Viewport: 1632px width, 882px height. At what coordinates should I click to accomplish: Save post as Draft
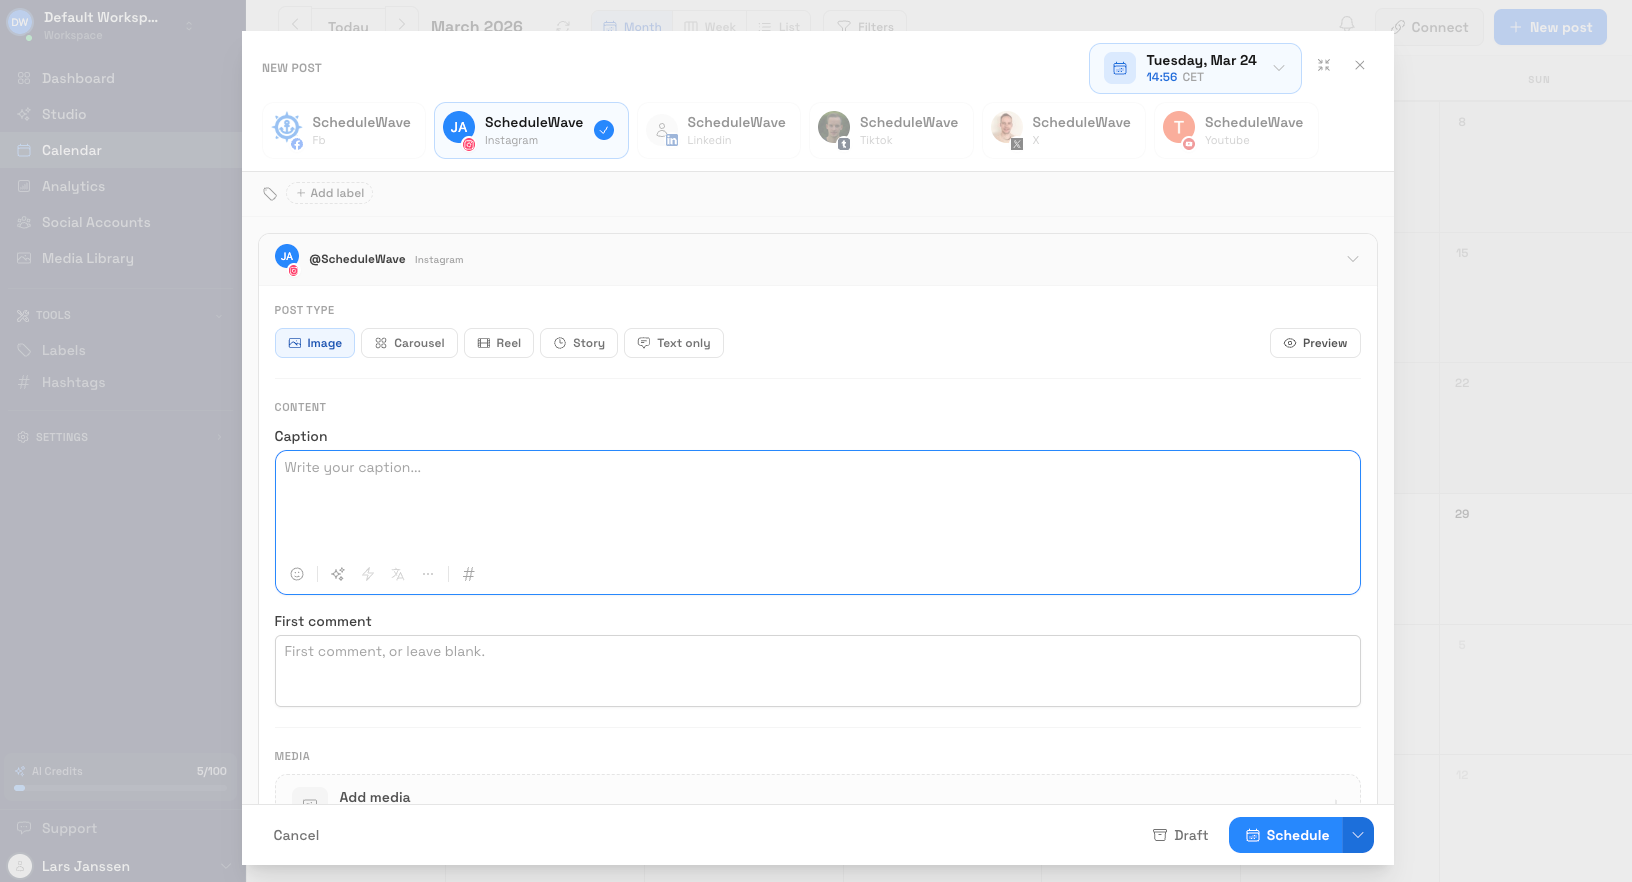click(x=1180, y=835)
